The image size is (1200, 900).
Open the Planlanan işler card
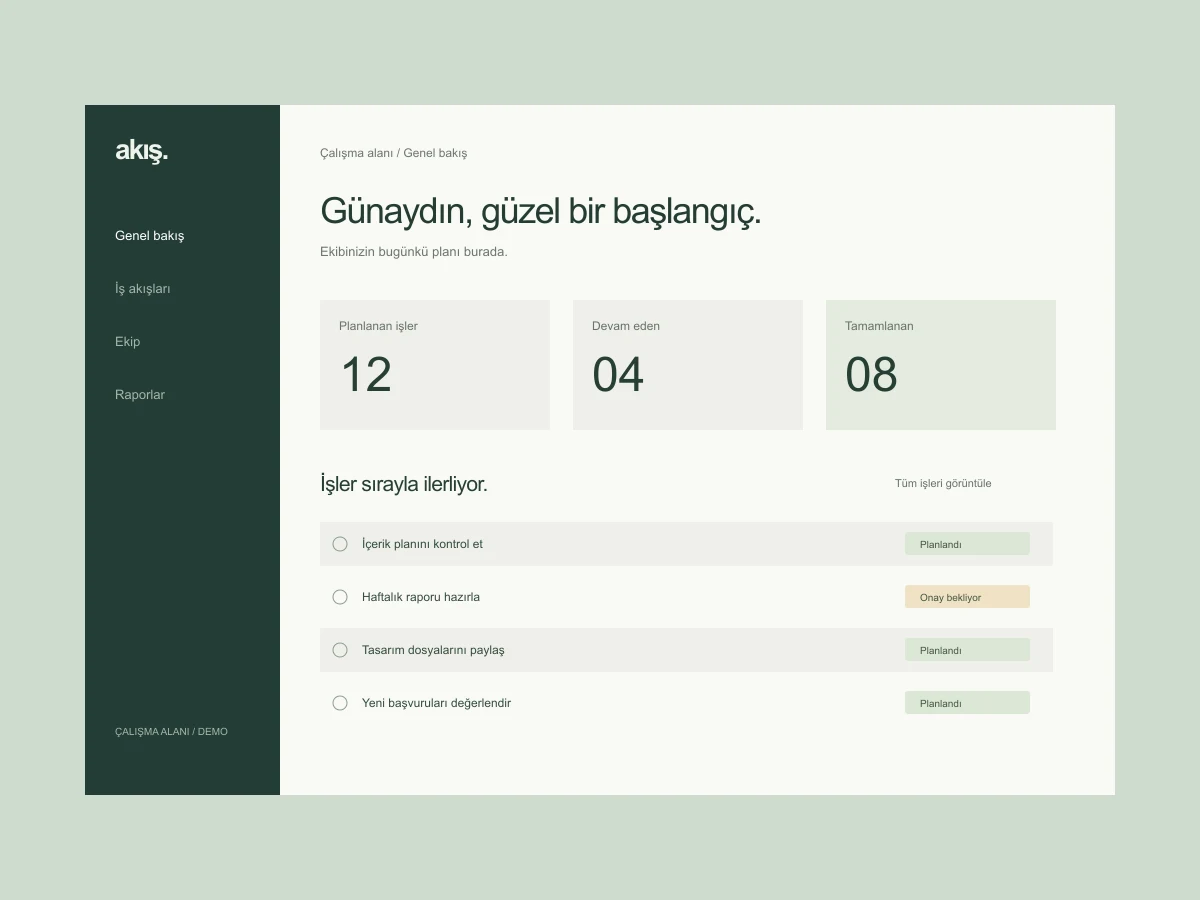pos(435,365)
